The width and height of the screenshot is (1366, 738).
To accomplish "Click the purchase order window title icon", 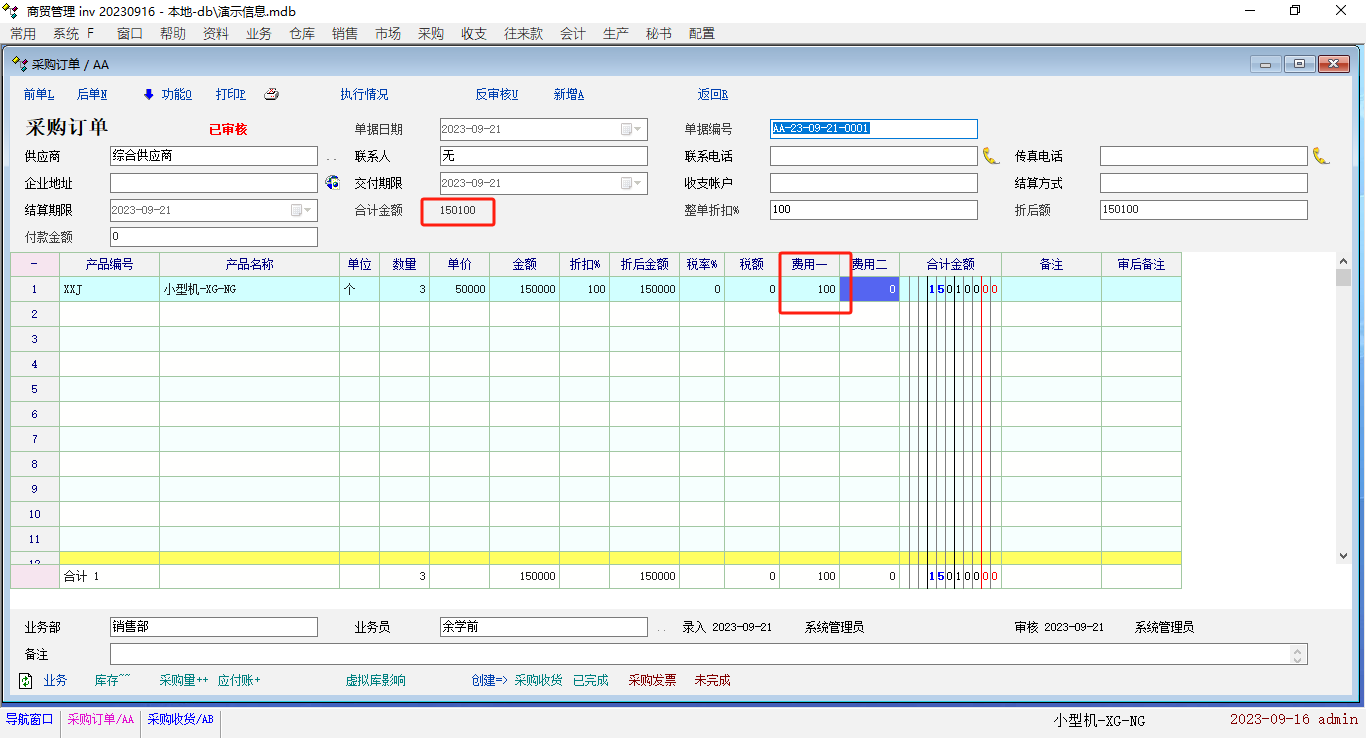I will (x=18, y=64).
